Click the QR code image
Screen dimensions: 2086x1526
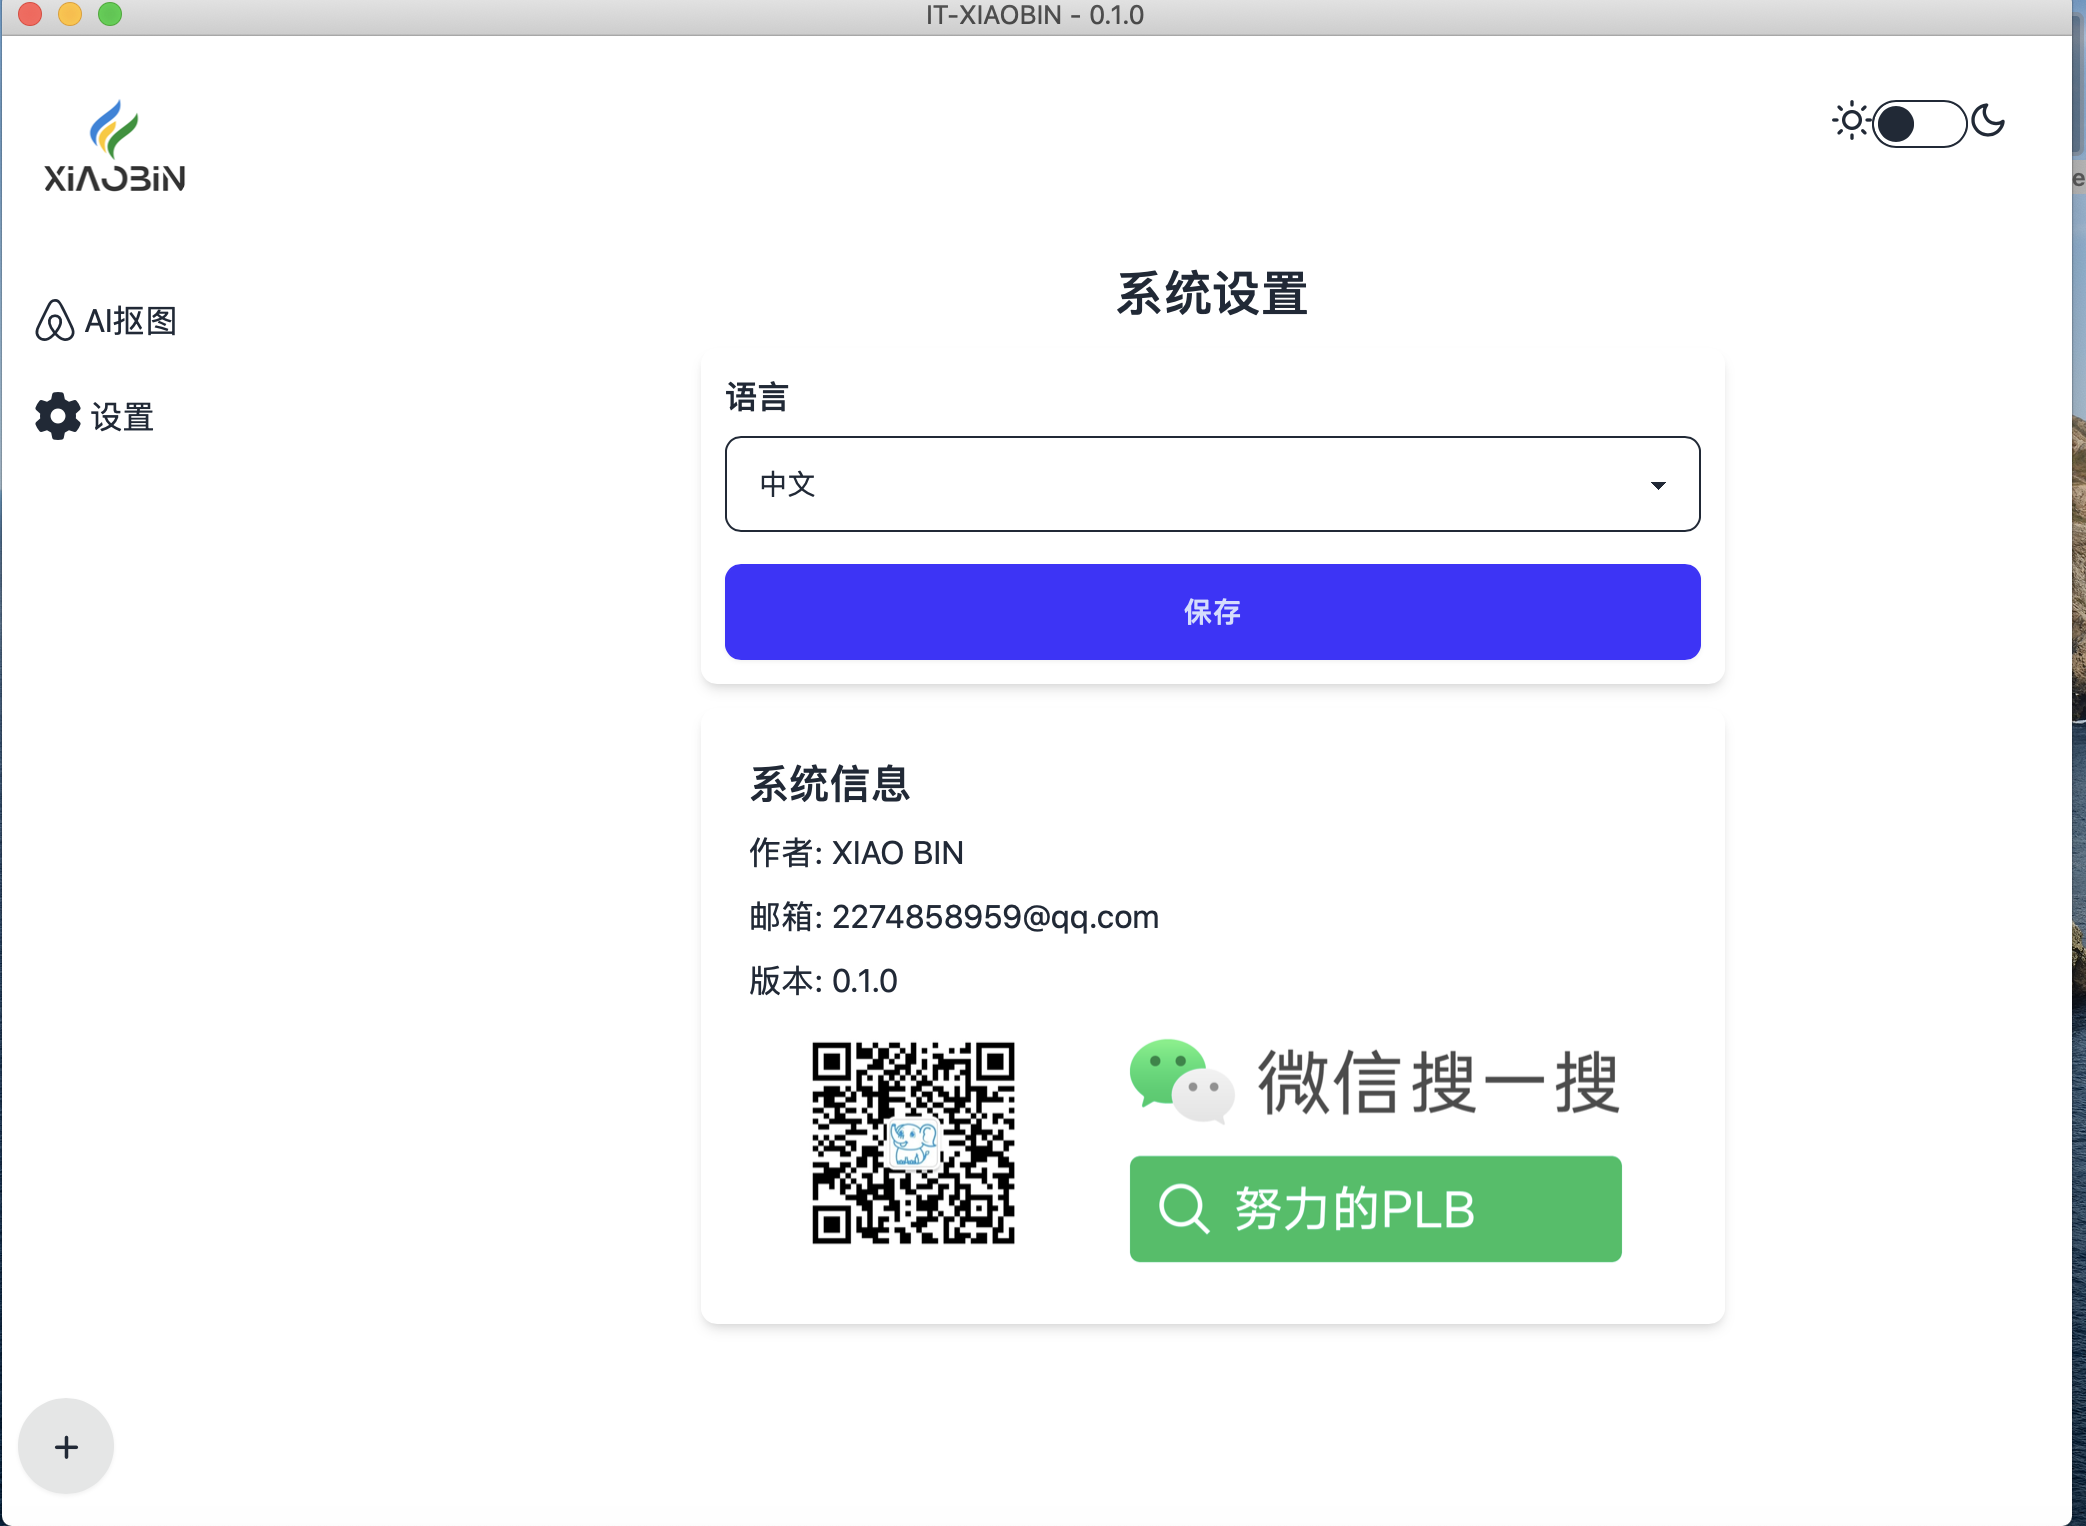[912, 1142]
